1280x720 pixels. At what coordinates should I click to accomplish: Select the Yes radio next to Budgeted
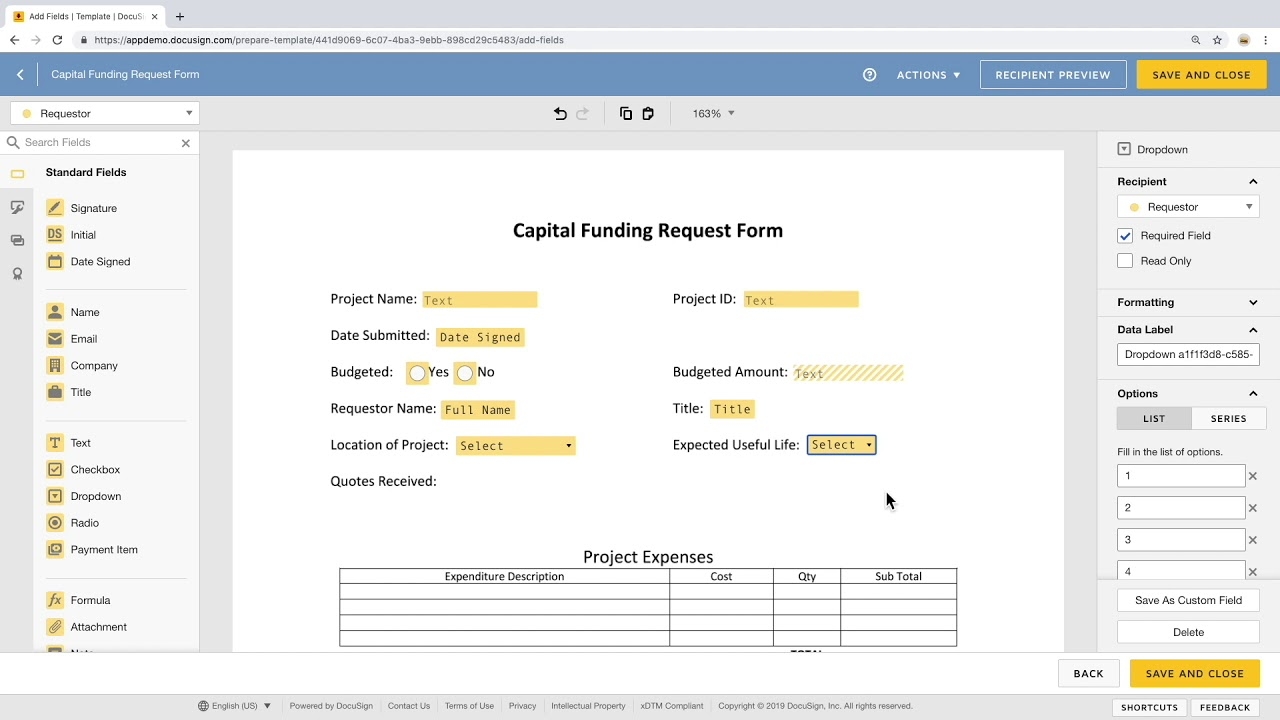(417, 372)
